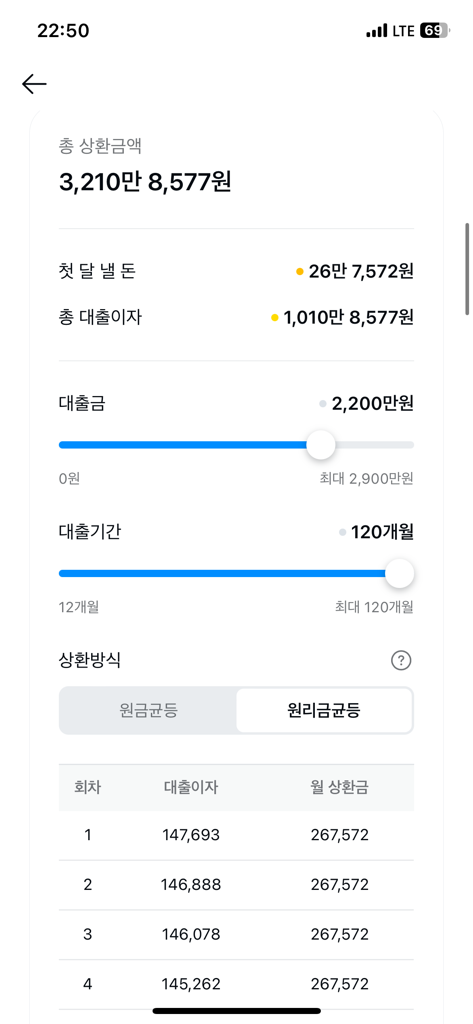This screenshot has width=473, height=1024.
Task: Tap the 월 상환금 column header
Action: click(x=340, y=788)
